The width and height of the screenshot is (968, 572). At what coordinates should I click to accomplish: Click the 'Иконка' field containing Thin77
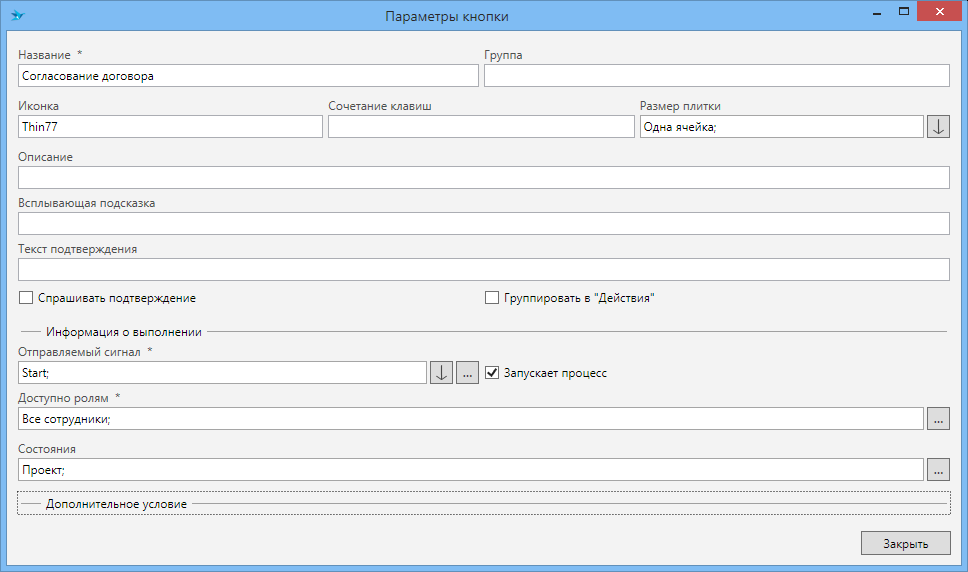pyautogui.click(x=170, y=127)
